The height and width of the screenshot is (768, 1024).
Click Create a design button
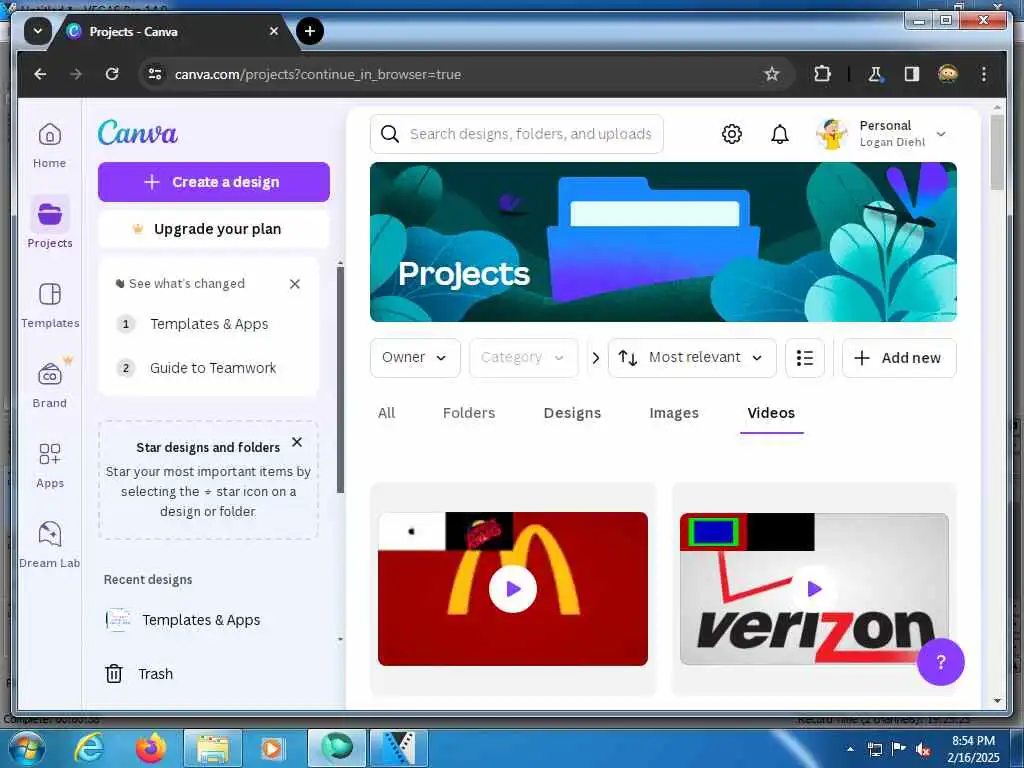(214, 182)
